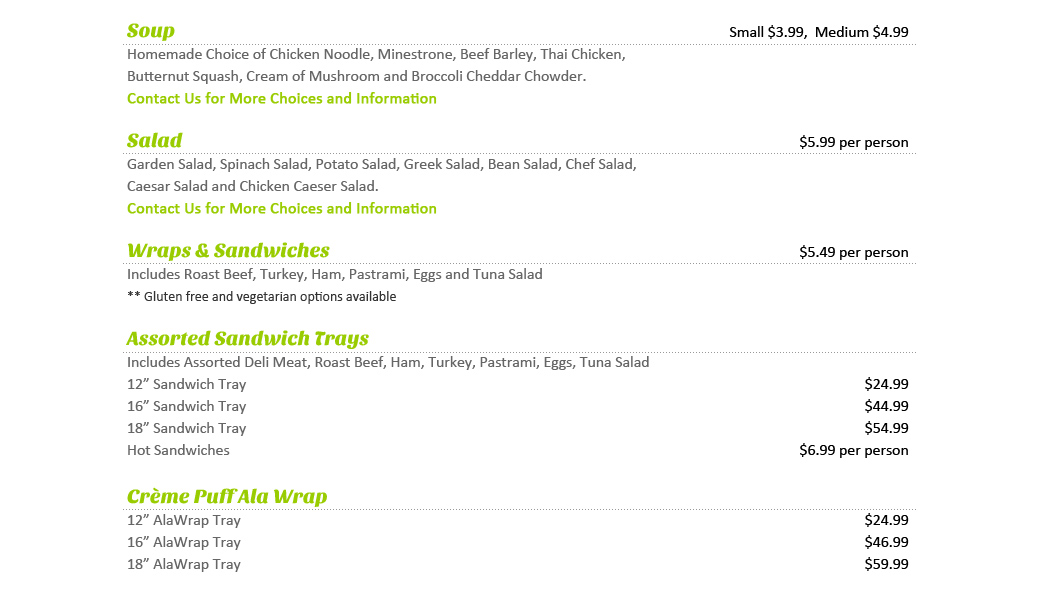
Task: Click the Assorted Sandwich Trays heading
Action: click(x=247, y=339)
